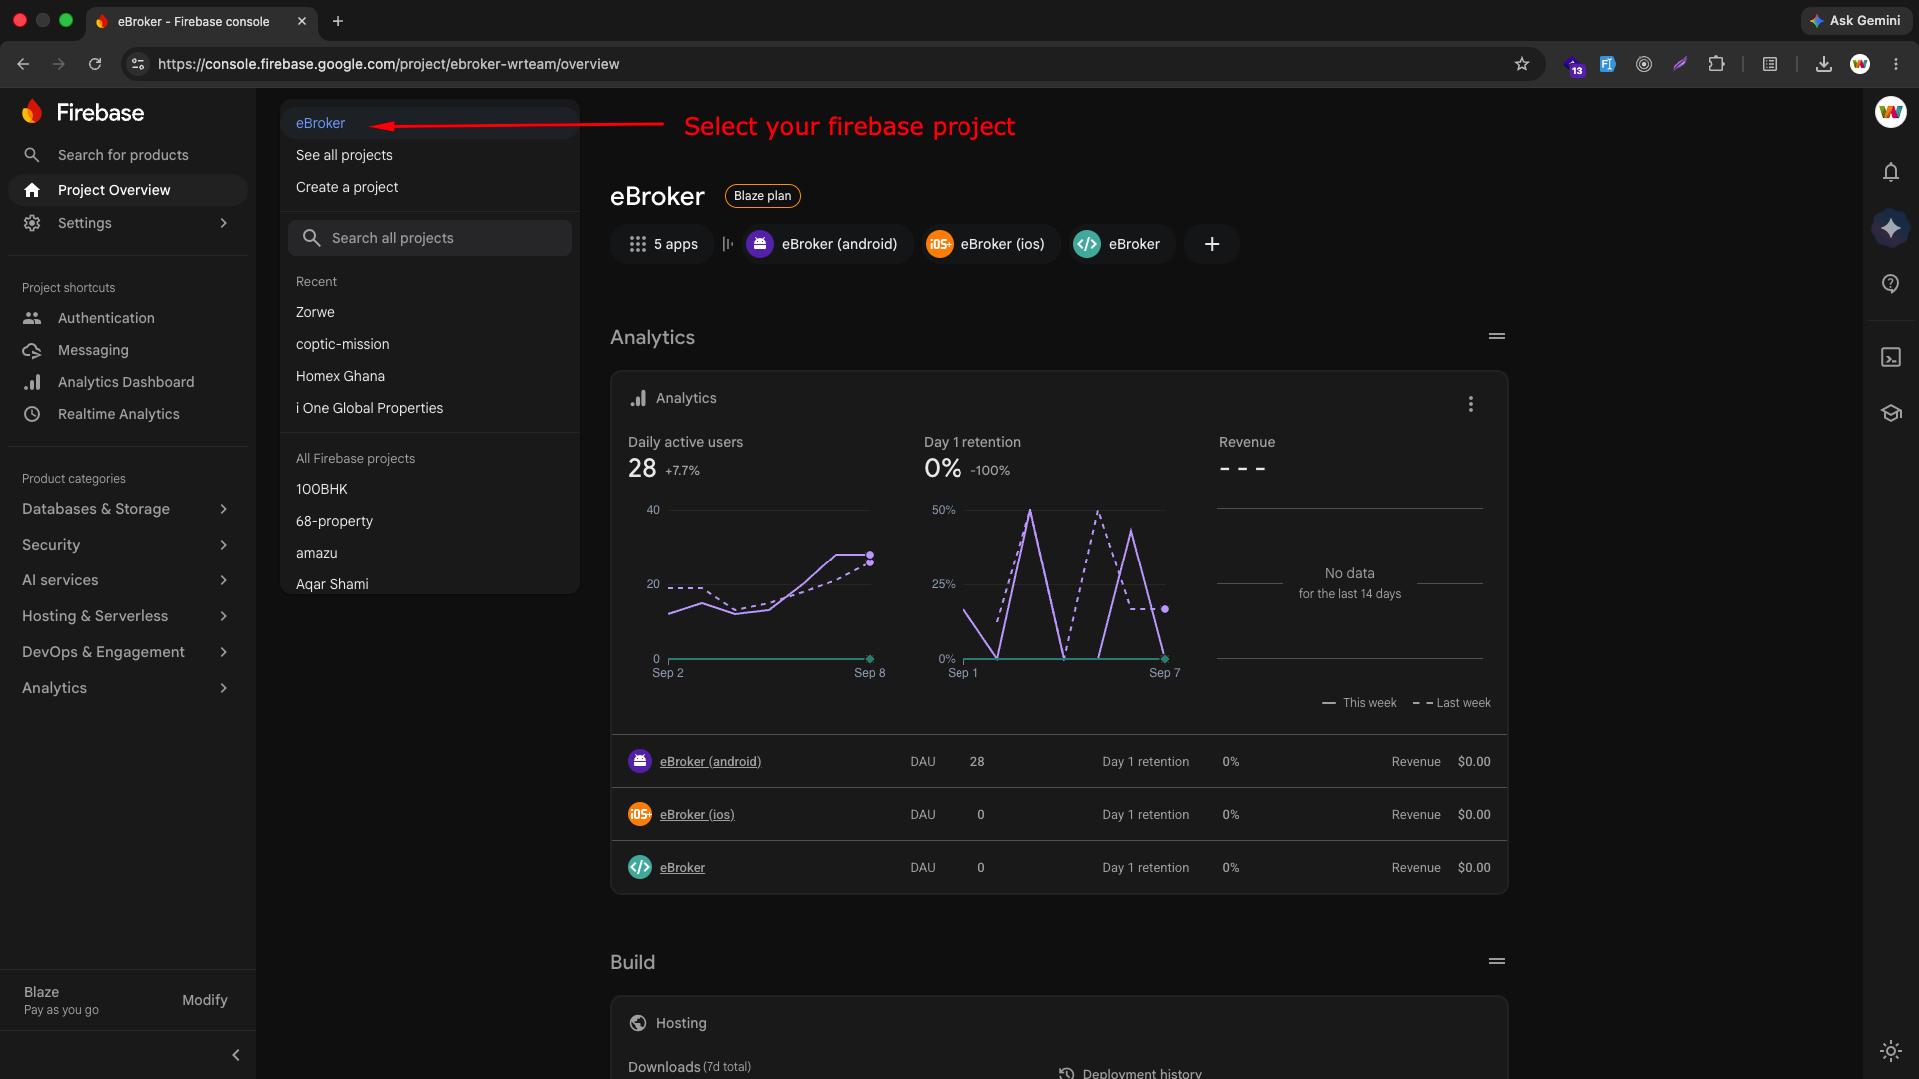Click the account avatar in console
This screenshot has width=1919, height=1079.
(x=1890, y=112)
